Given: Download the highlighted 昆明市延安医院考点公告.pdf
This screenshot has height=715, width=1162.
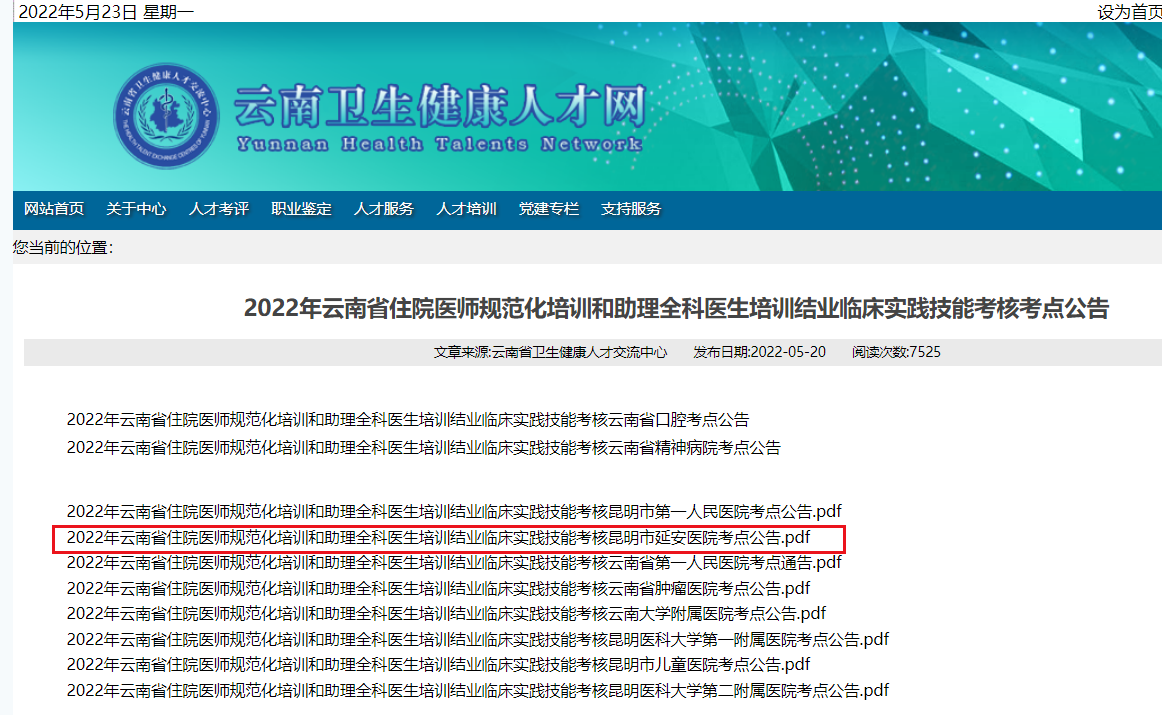Looking at the screenshot, I should click(x=438, y=538).
